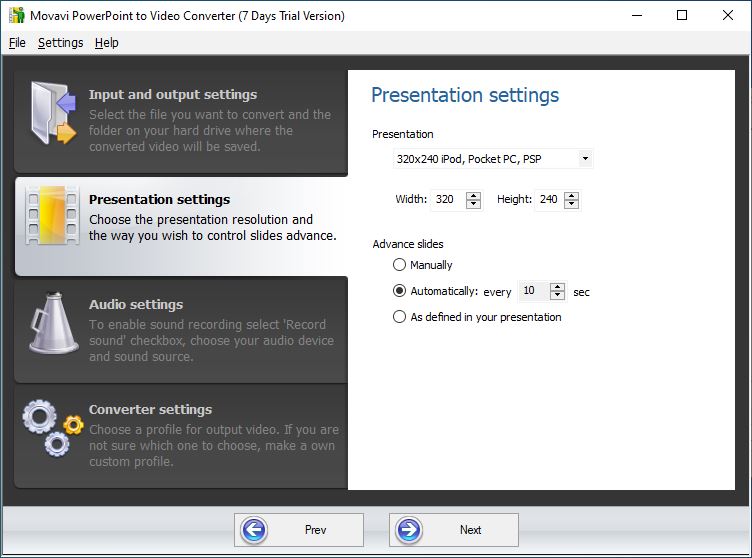Decrease the Width value by one step
The image size is (752, 558).
[x=473, y=204]
